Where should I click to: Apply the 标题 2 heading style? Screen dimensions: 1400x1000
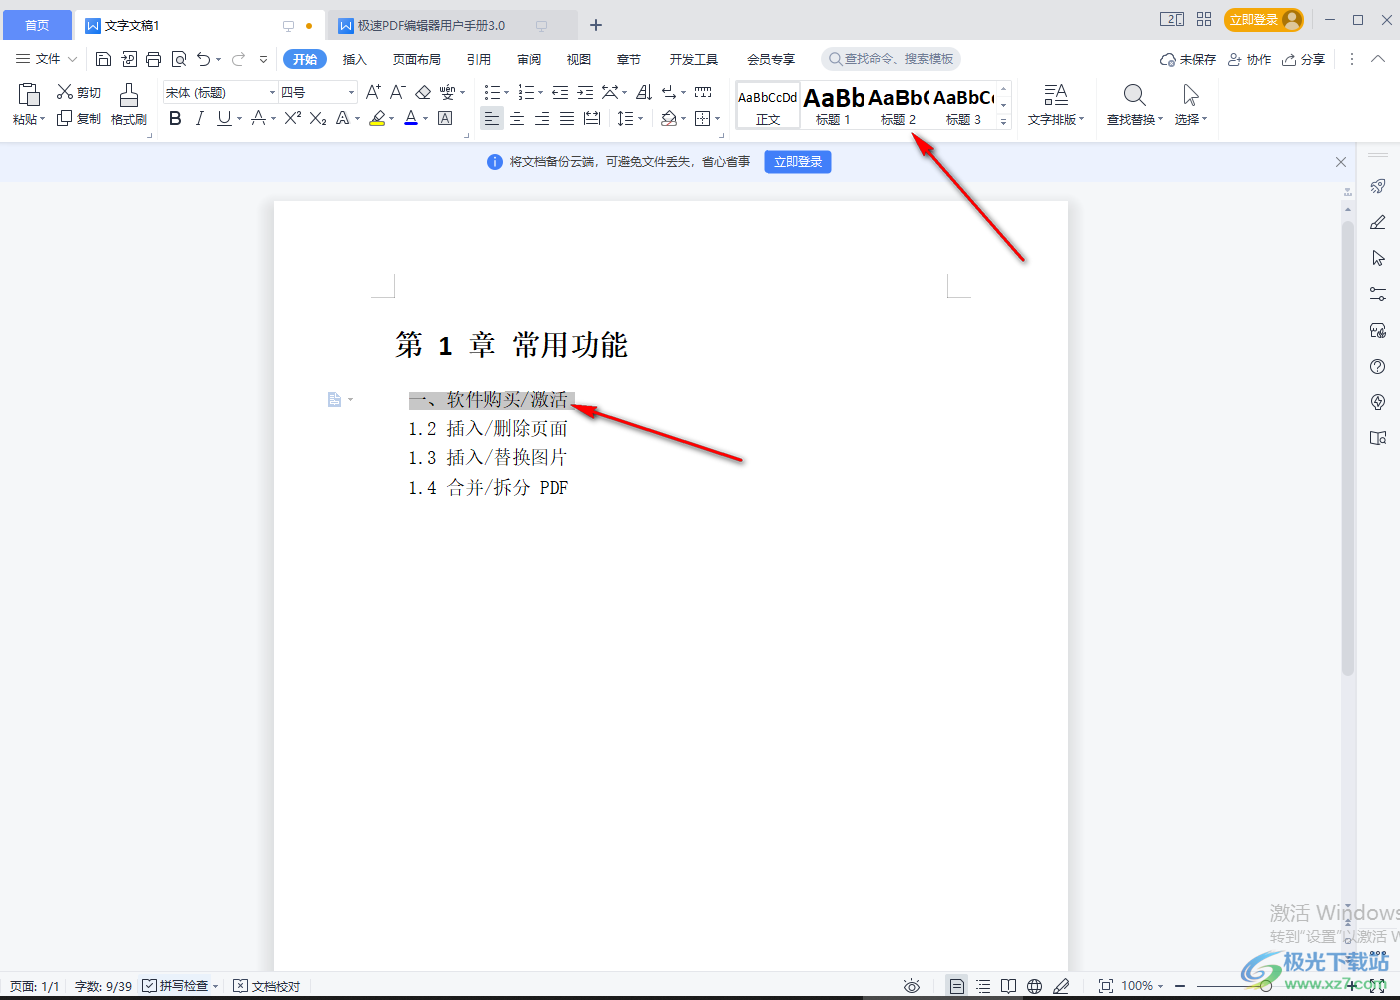coord(898,105)
